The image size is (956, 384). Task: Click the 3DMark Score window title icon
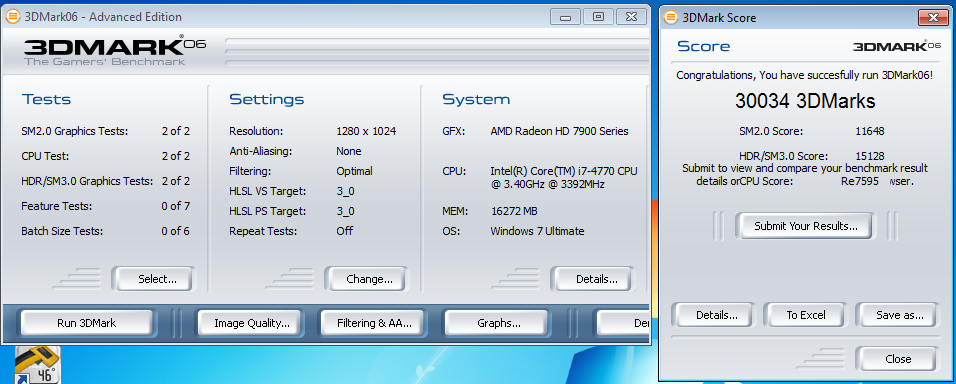point(671,18)
